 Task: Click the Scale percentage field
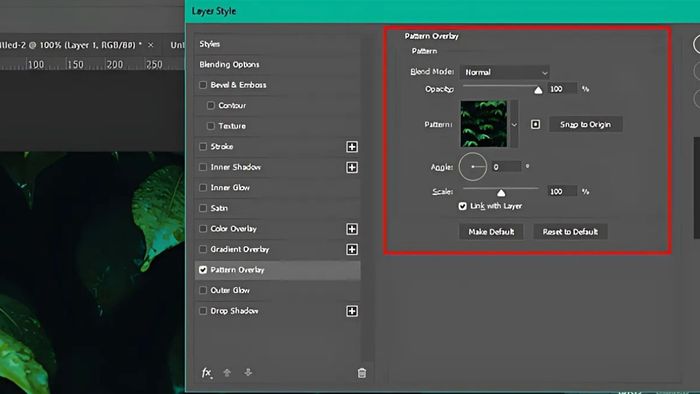coord(562,191)
